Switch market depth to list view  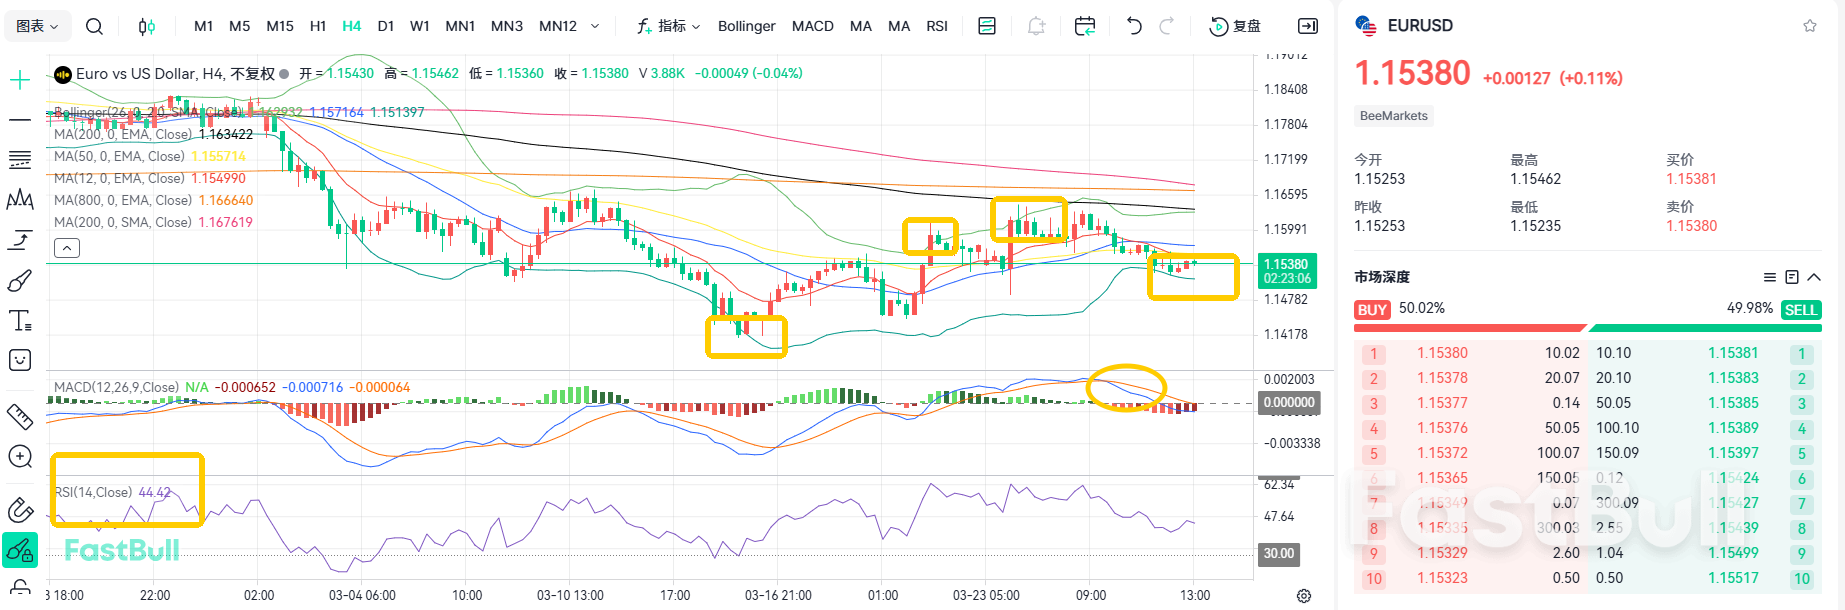1770,277
